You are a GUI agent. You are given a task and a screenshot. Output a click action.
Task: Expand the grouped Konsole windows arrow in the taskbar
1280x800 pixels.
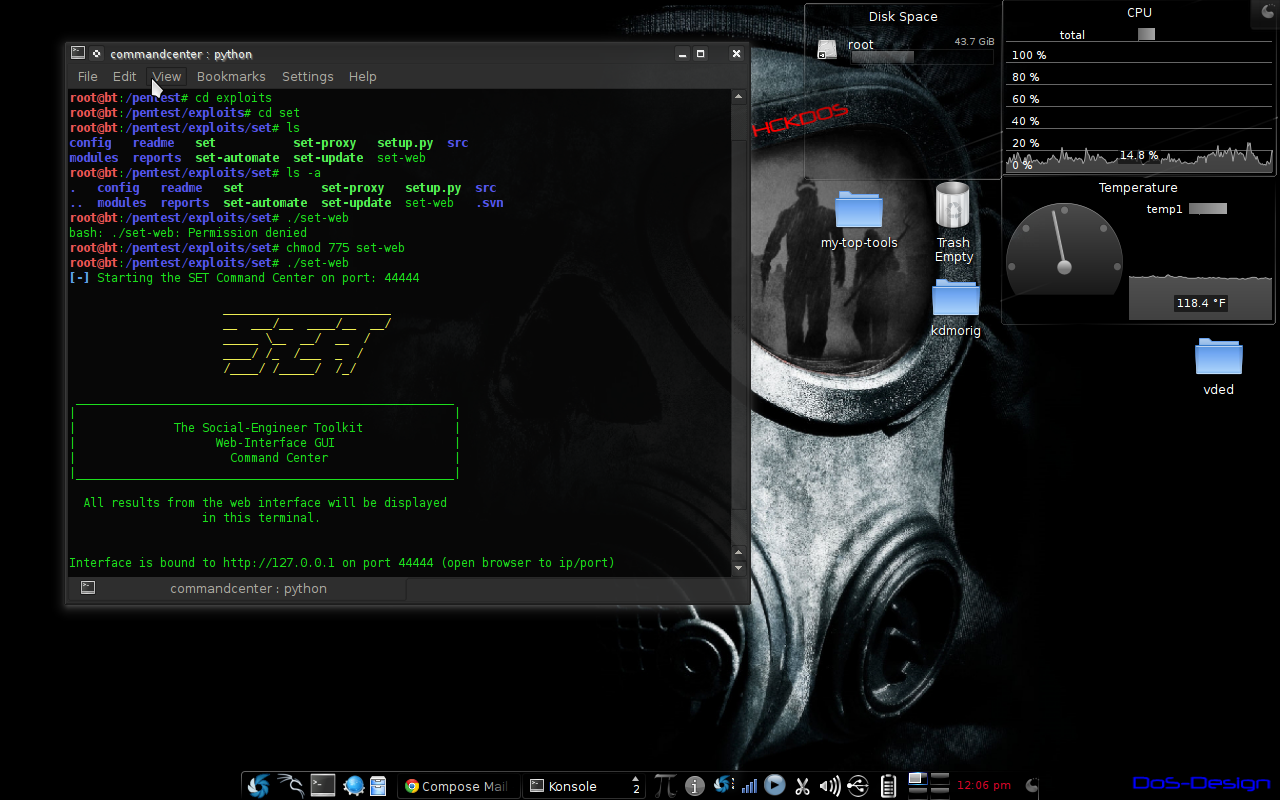(x=635, y=780)
